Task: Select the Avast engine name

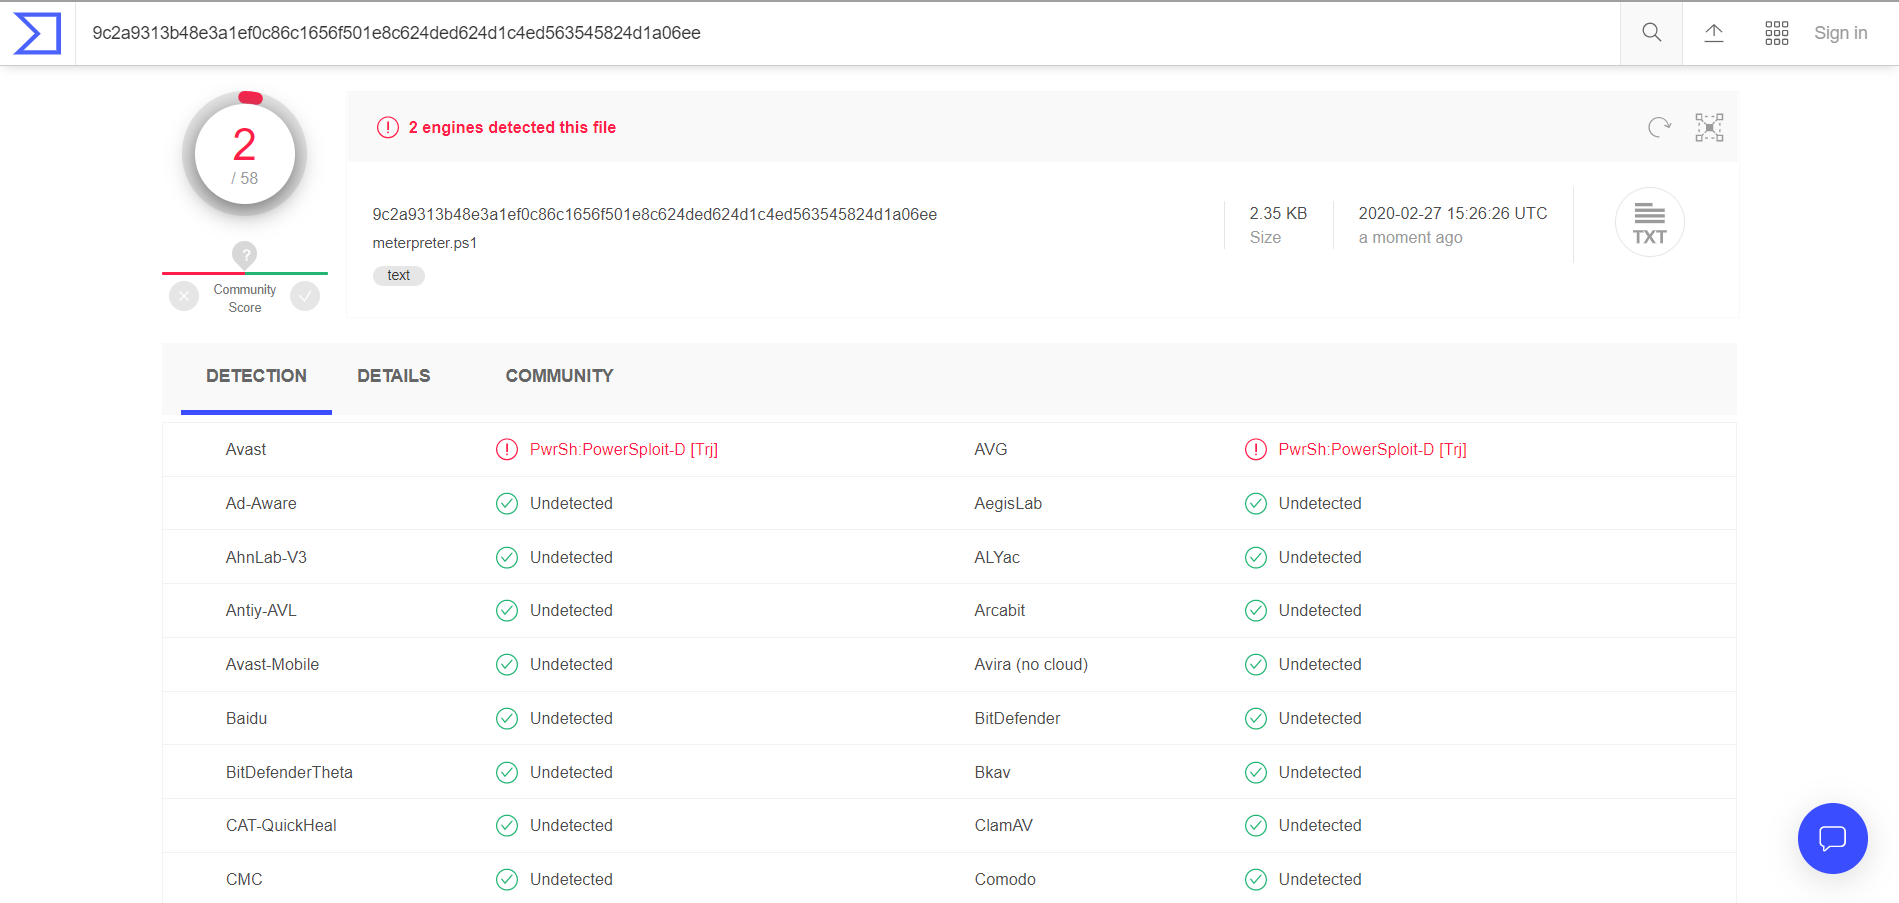Action: [x=246, y=450]
